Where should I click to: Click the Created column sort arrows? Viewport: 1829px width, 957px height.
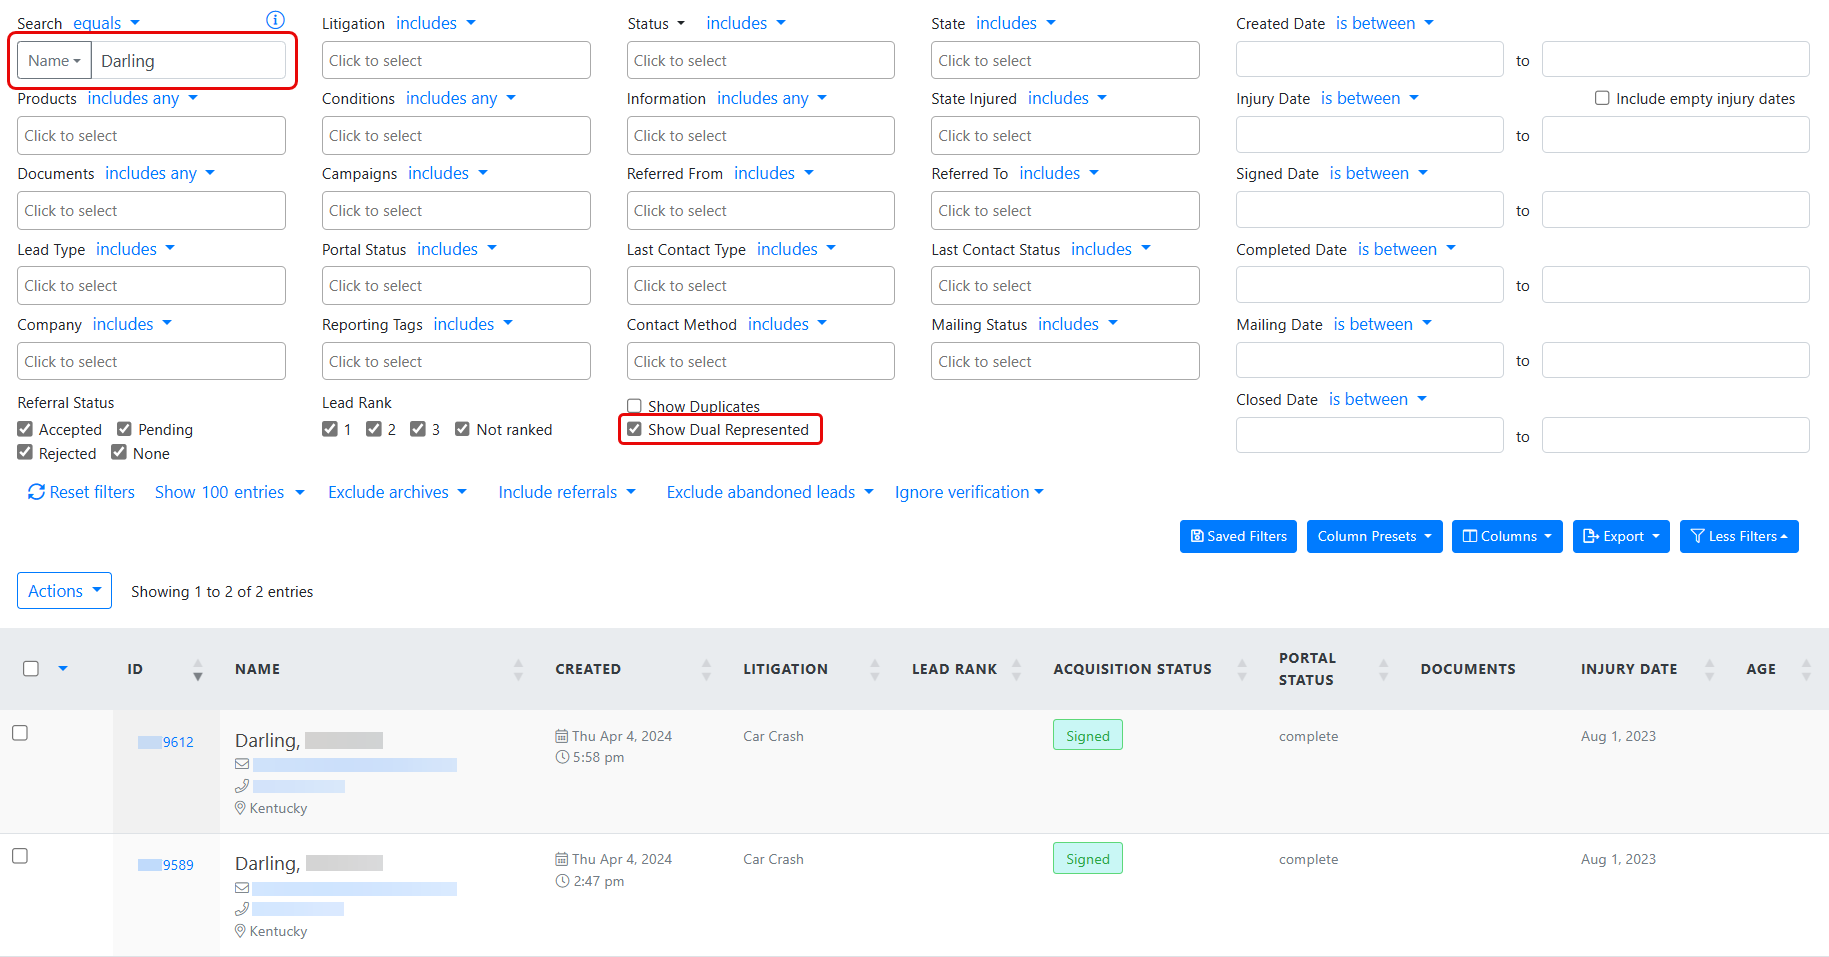tap(706, 670)
